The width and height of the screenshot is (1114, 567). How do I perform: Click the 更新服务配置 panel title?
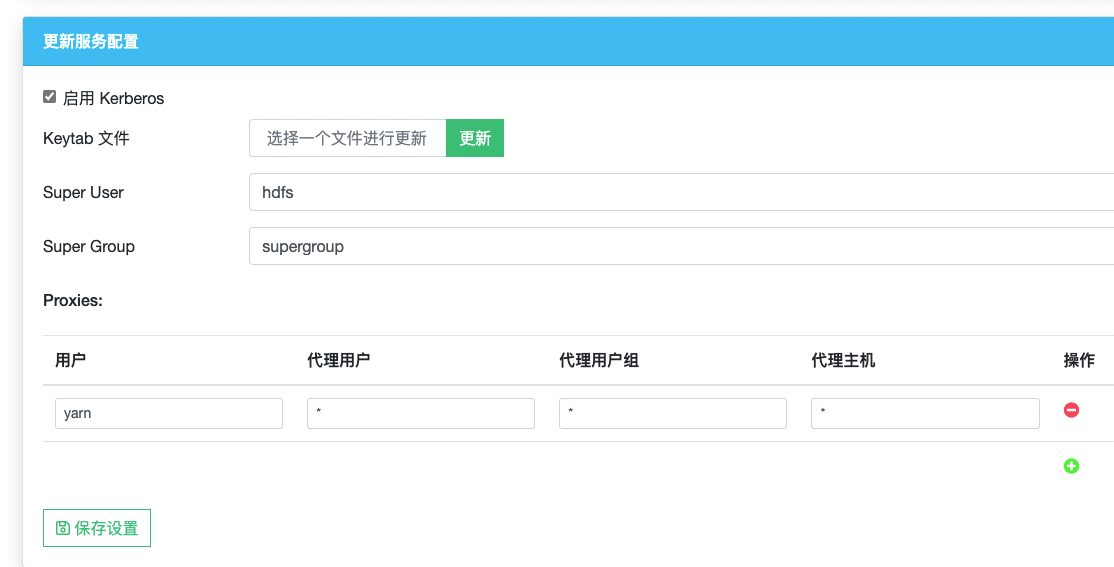click(x=91, y=42)
